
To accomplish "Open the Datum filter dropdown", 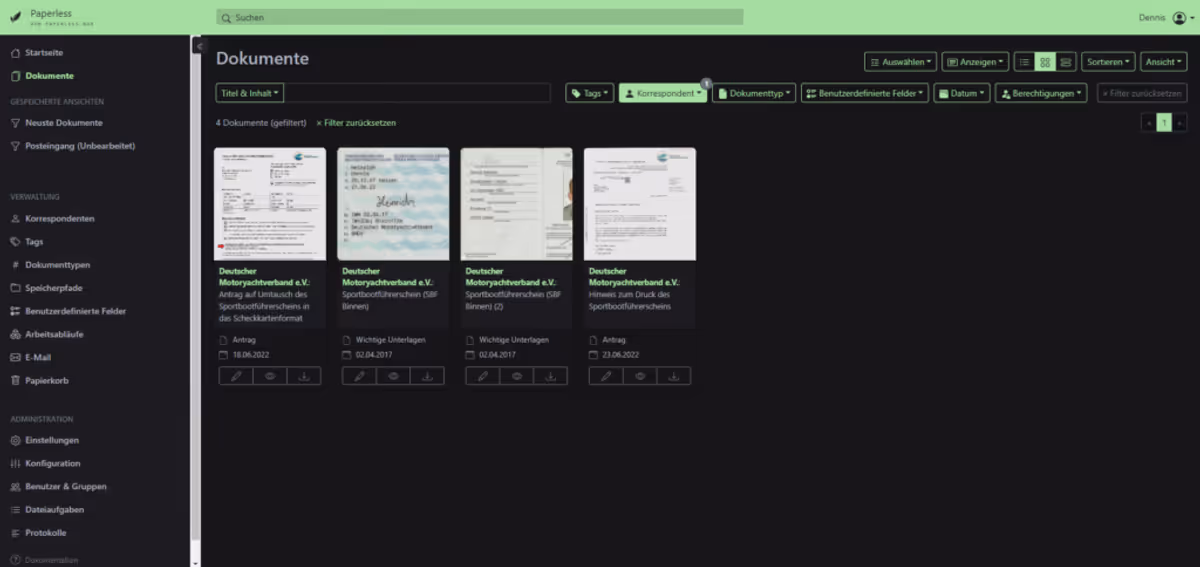I will point(962,93).
